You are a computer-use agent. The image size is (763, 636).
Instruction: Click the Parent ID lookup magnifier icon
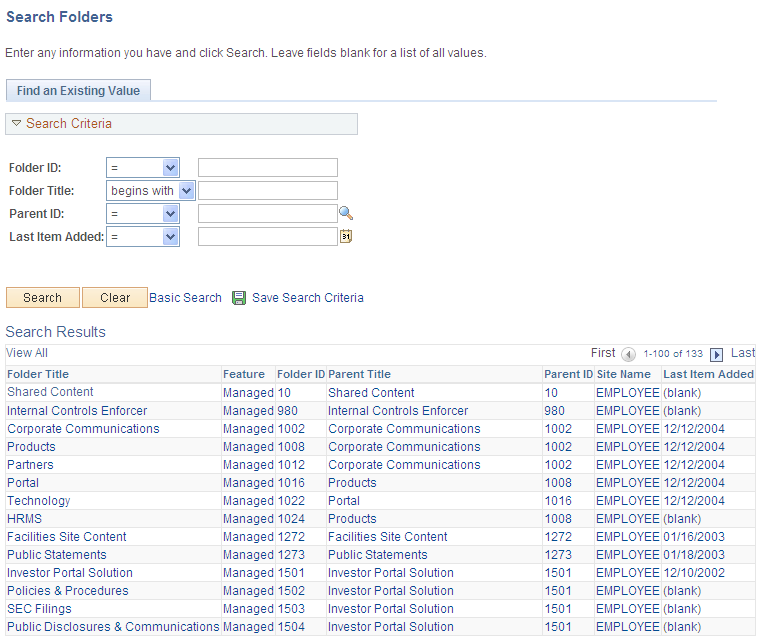pyautogui.click(x=346, y=213)
